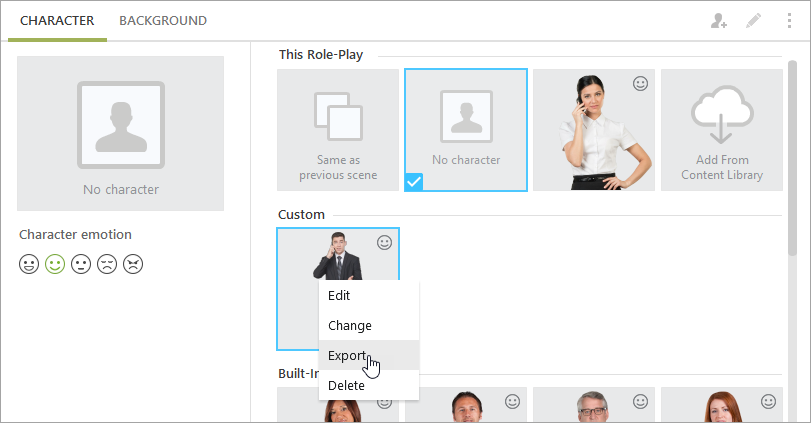
Task: Select the woman on phone character thumbnail
Action: pos(594,130)
